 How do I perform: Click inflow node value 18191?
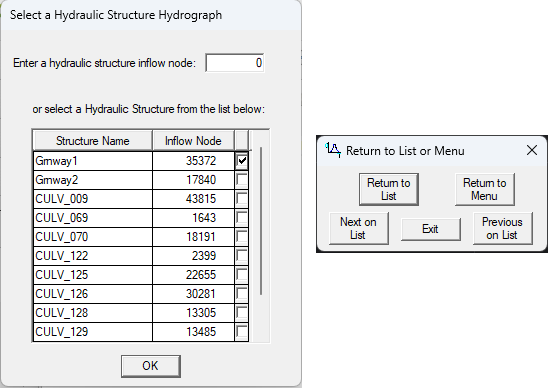[x=193, y=237]
